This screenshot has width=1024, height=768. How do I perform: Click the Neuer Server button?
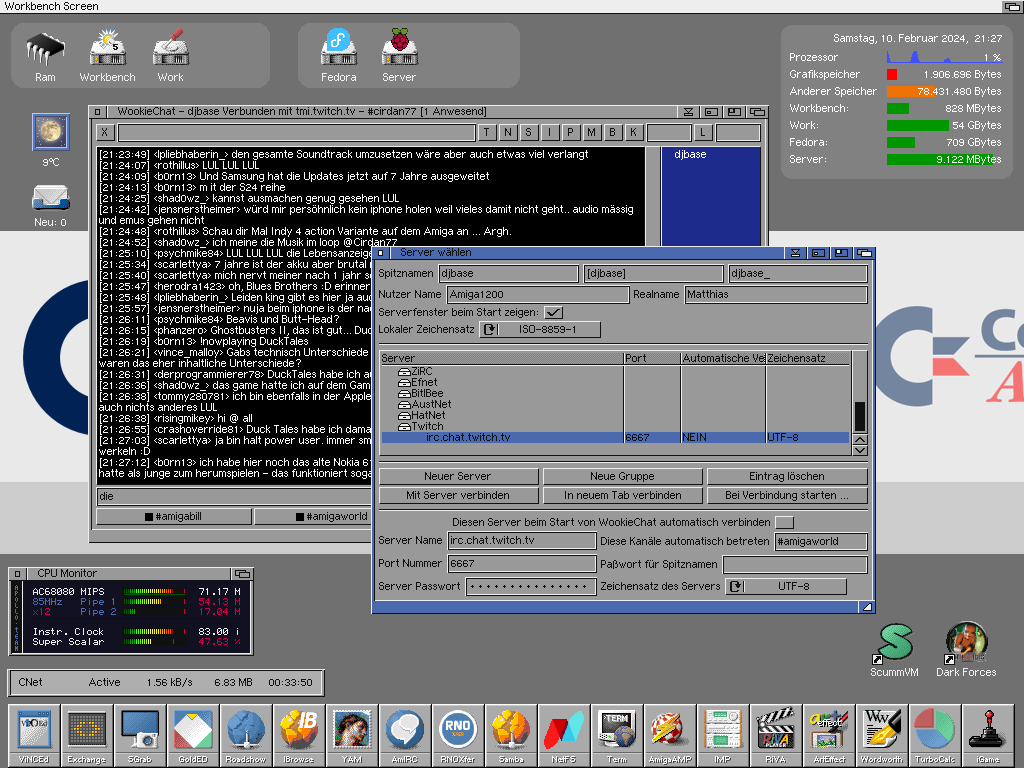point(458,476)
